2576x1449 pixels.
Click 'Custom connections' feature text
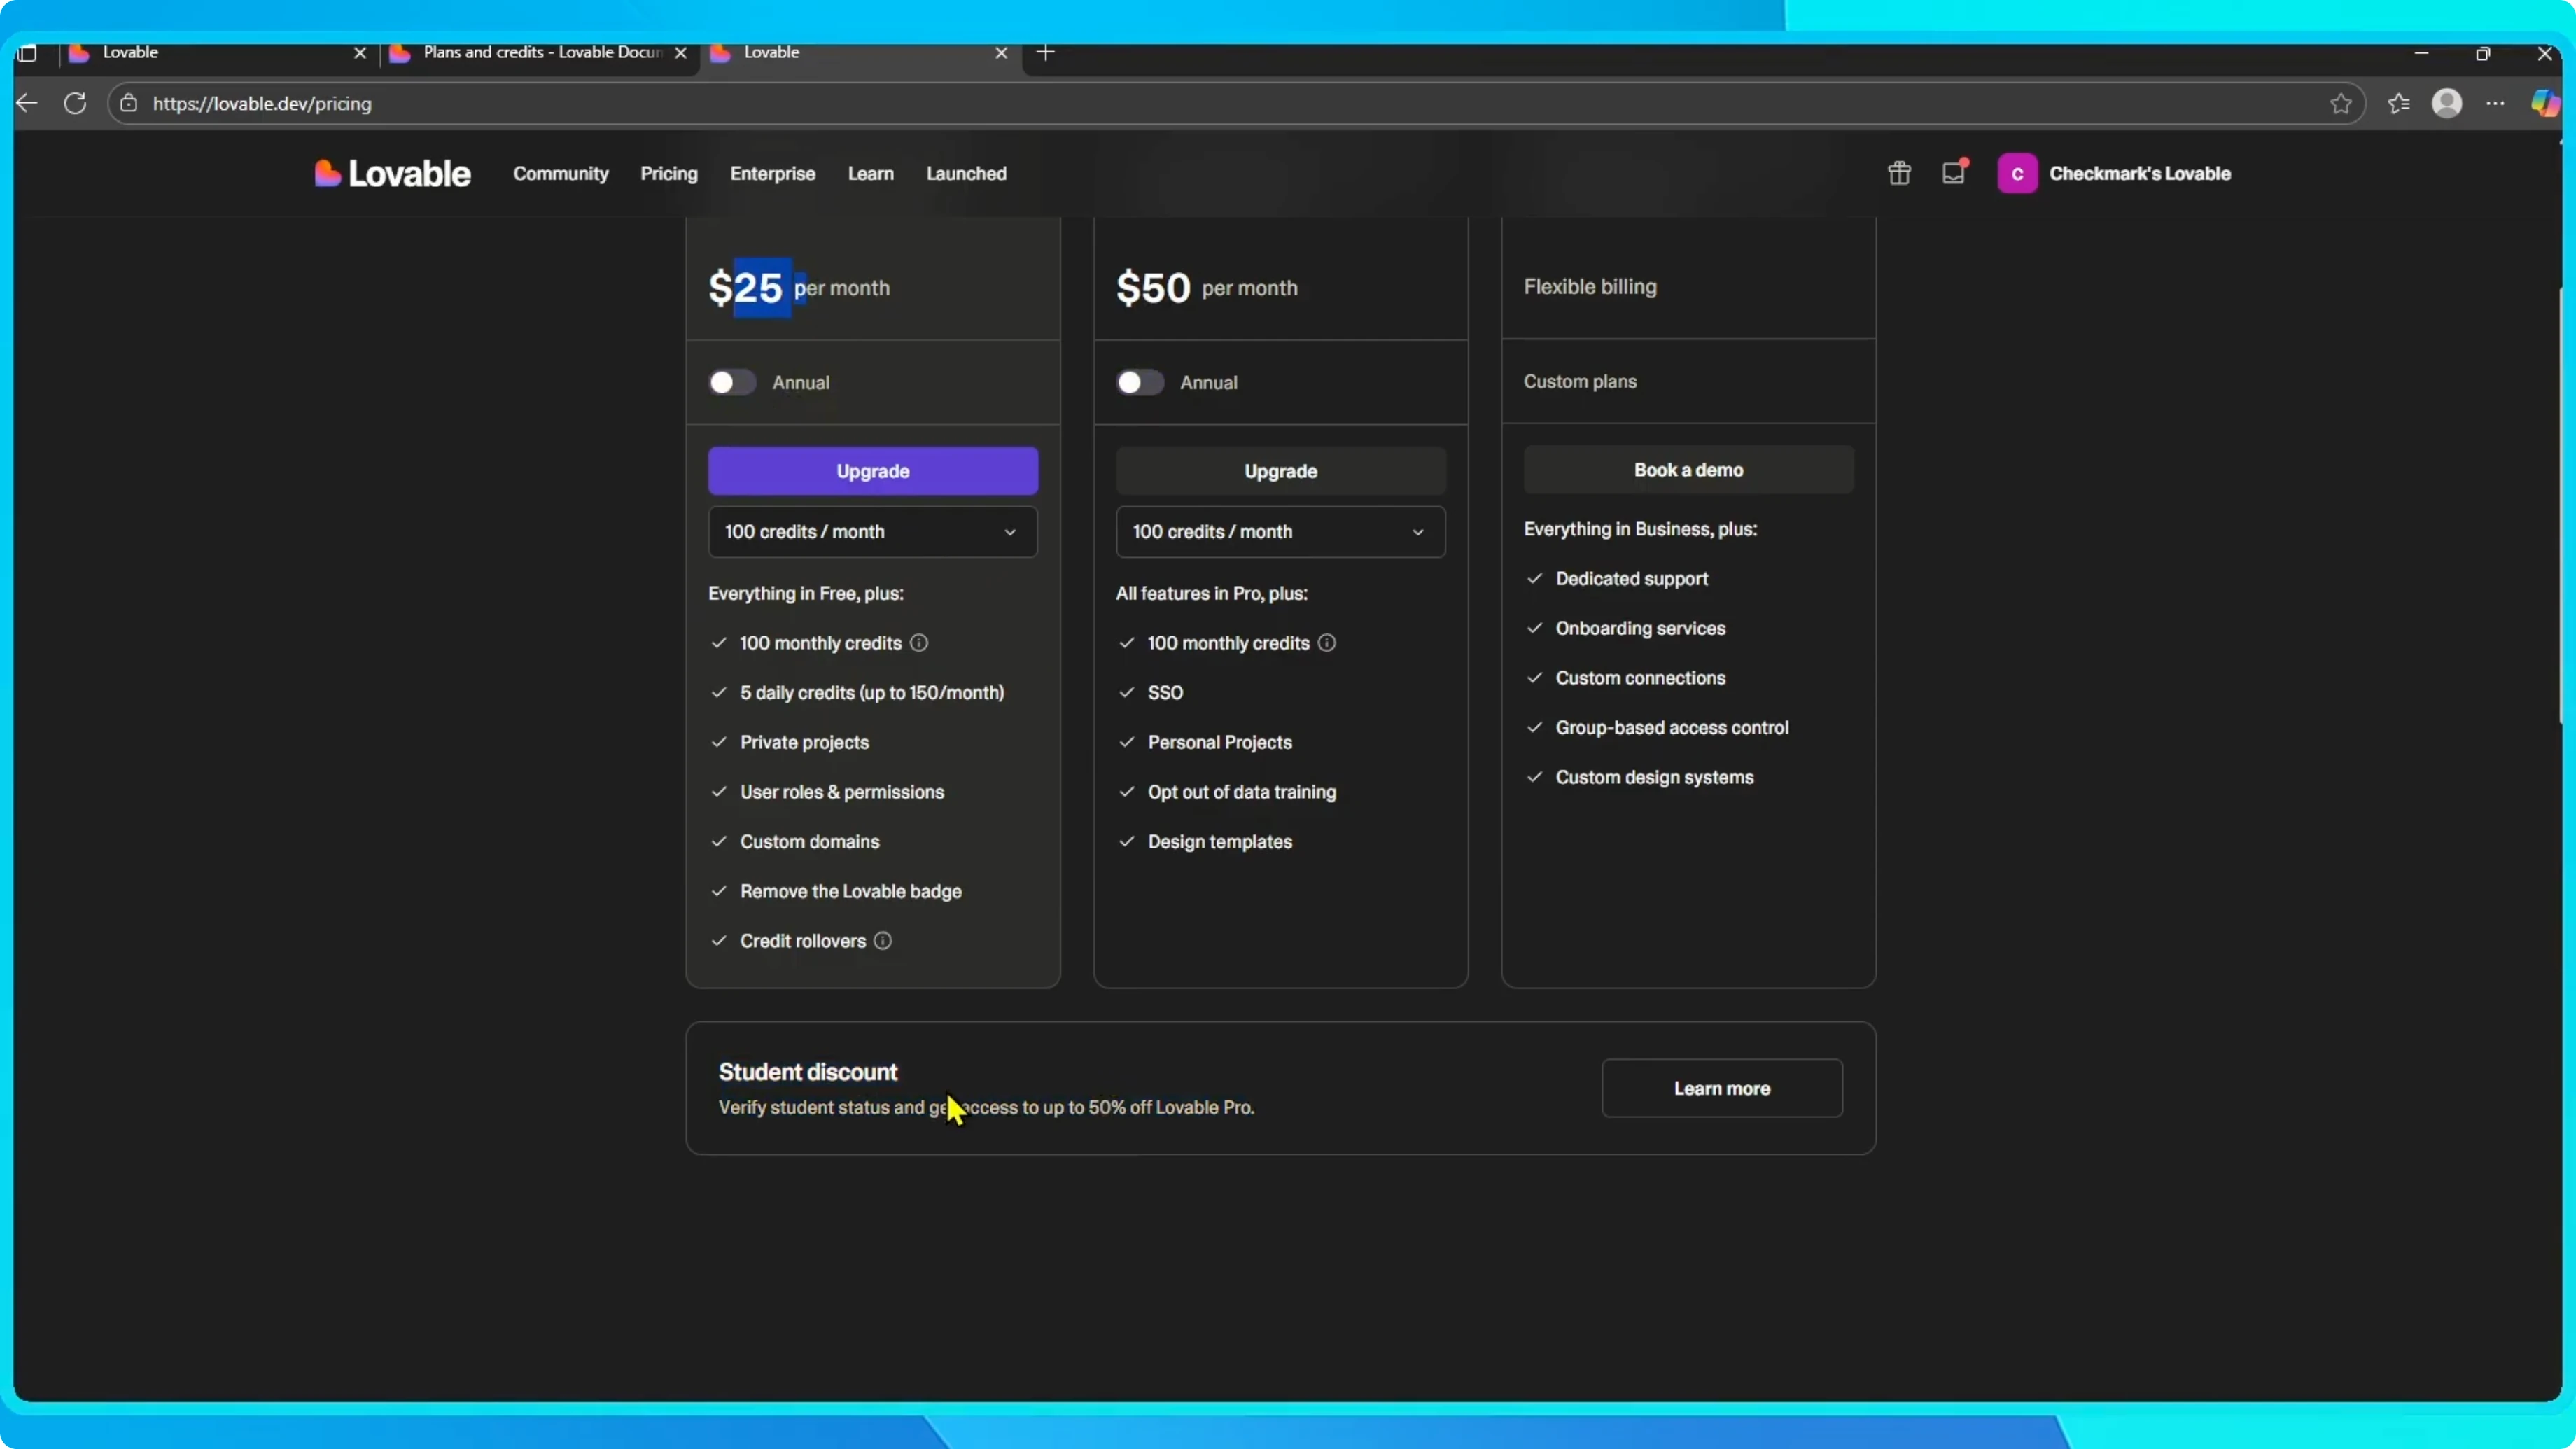pyautogui.click(x=1640, y=678)
